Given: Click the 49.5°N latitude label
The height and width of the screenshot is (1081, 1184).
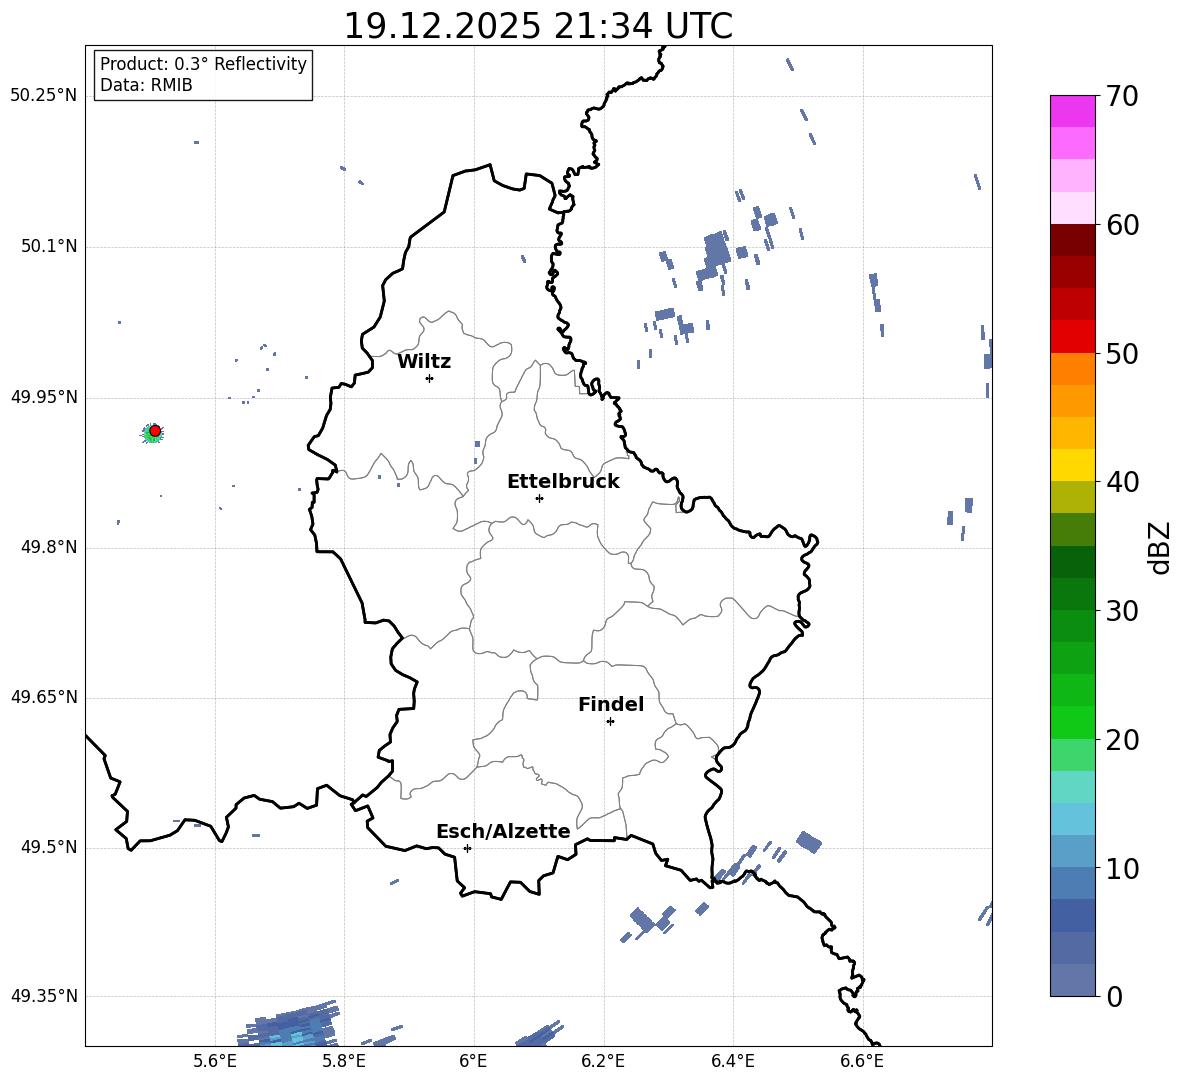Looking at the screenshot, I should point(49,848).
